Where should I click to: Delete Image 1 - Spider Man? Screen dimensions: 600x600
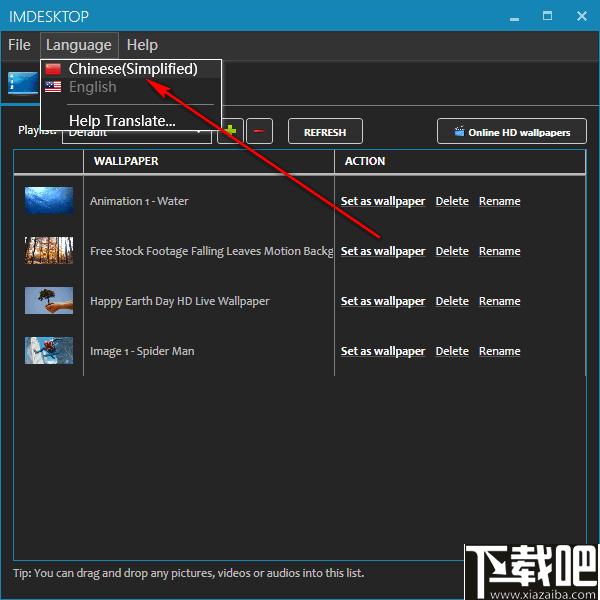(452, 351)
